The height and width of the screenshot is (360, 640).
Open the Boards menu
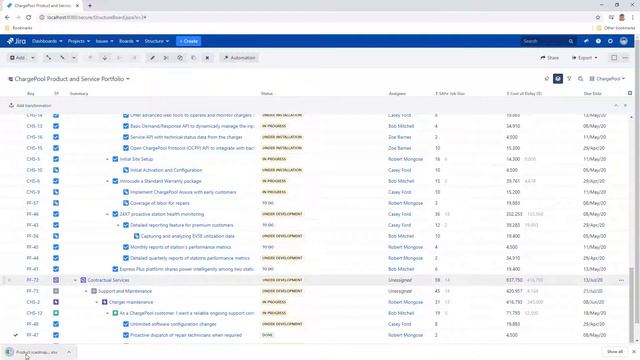129,41
